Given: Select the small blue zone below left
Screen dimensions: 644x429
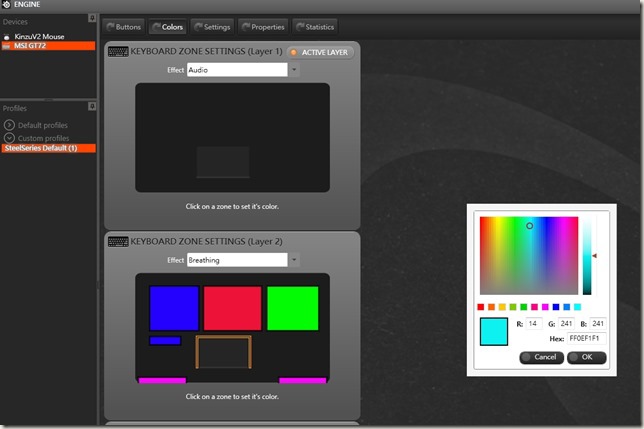Looking at the screenshot, I should coord(165,341).
